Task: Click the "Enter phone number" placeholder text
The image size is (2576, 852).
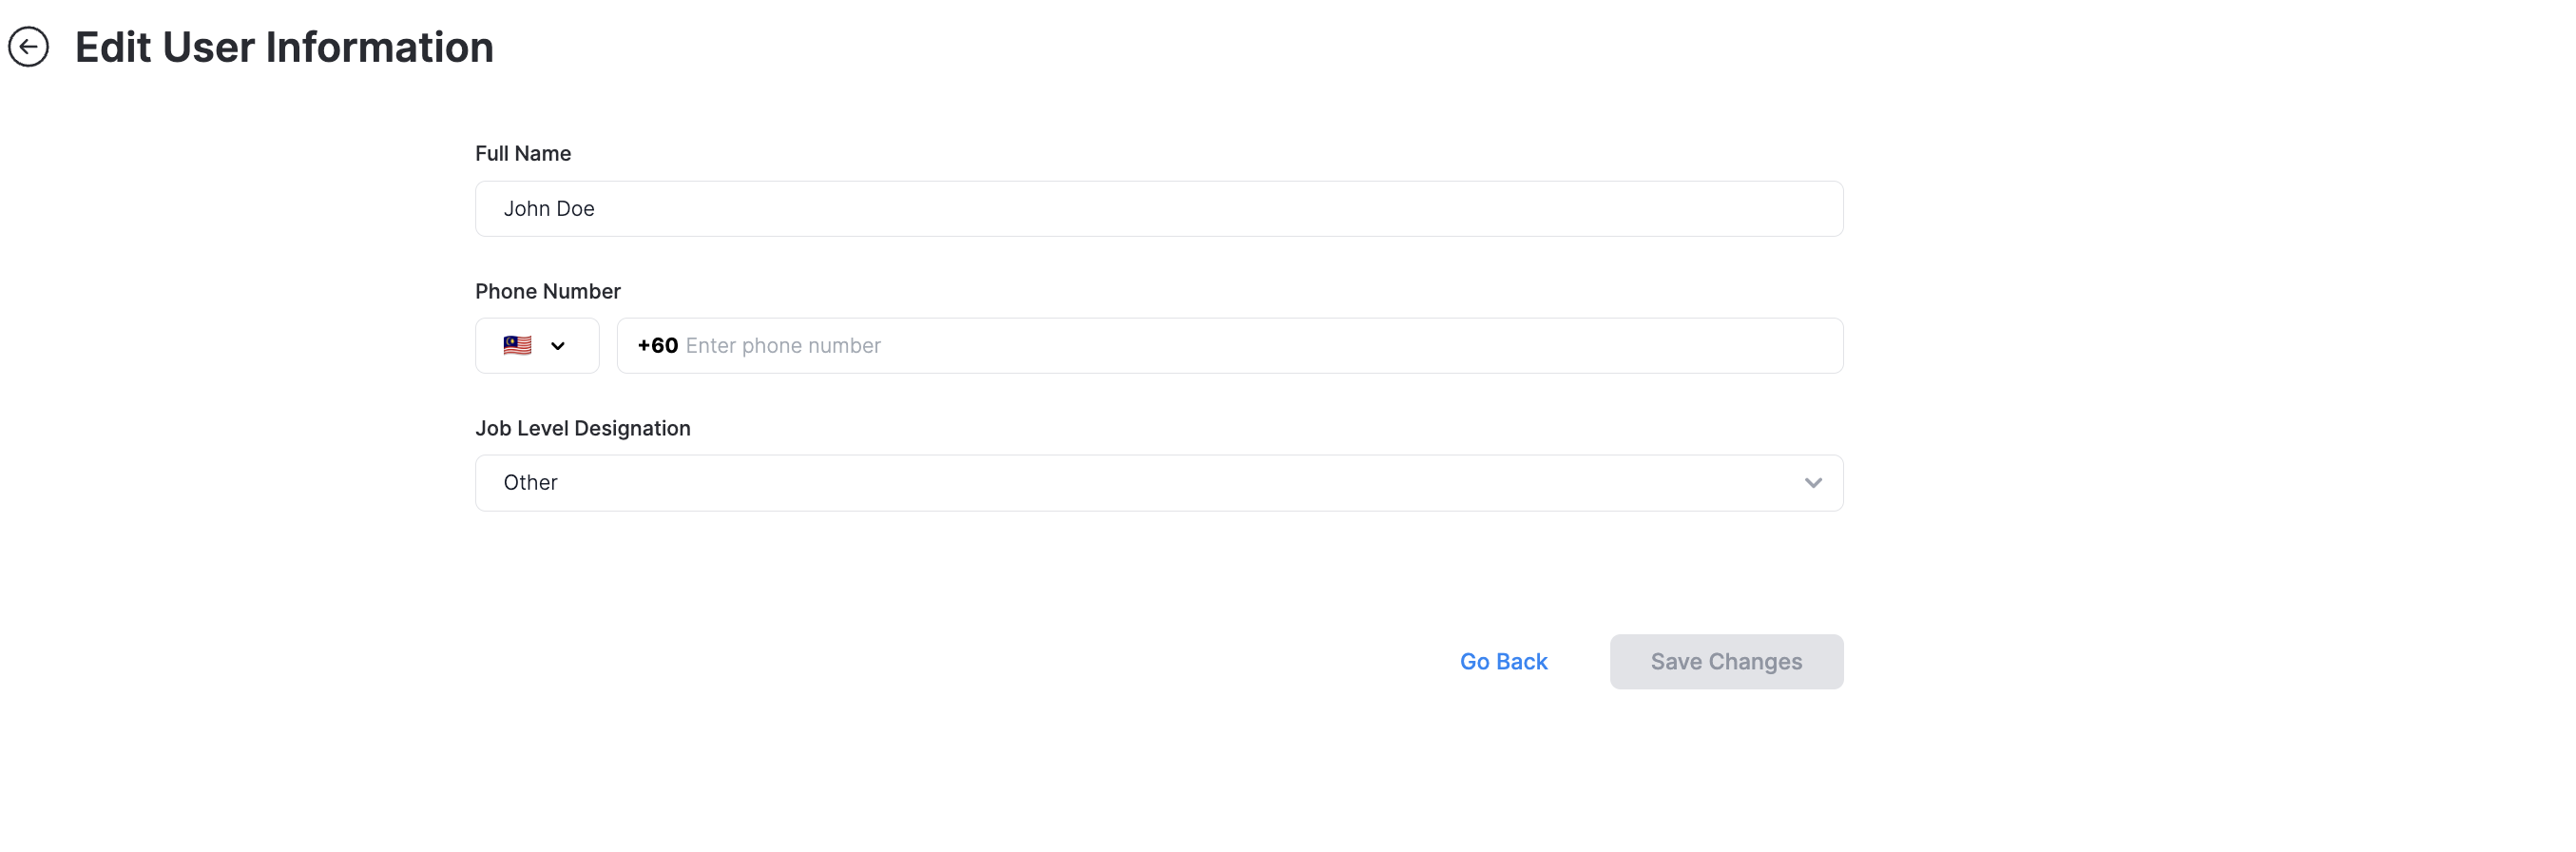Action: click(783, 346)
